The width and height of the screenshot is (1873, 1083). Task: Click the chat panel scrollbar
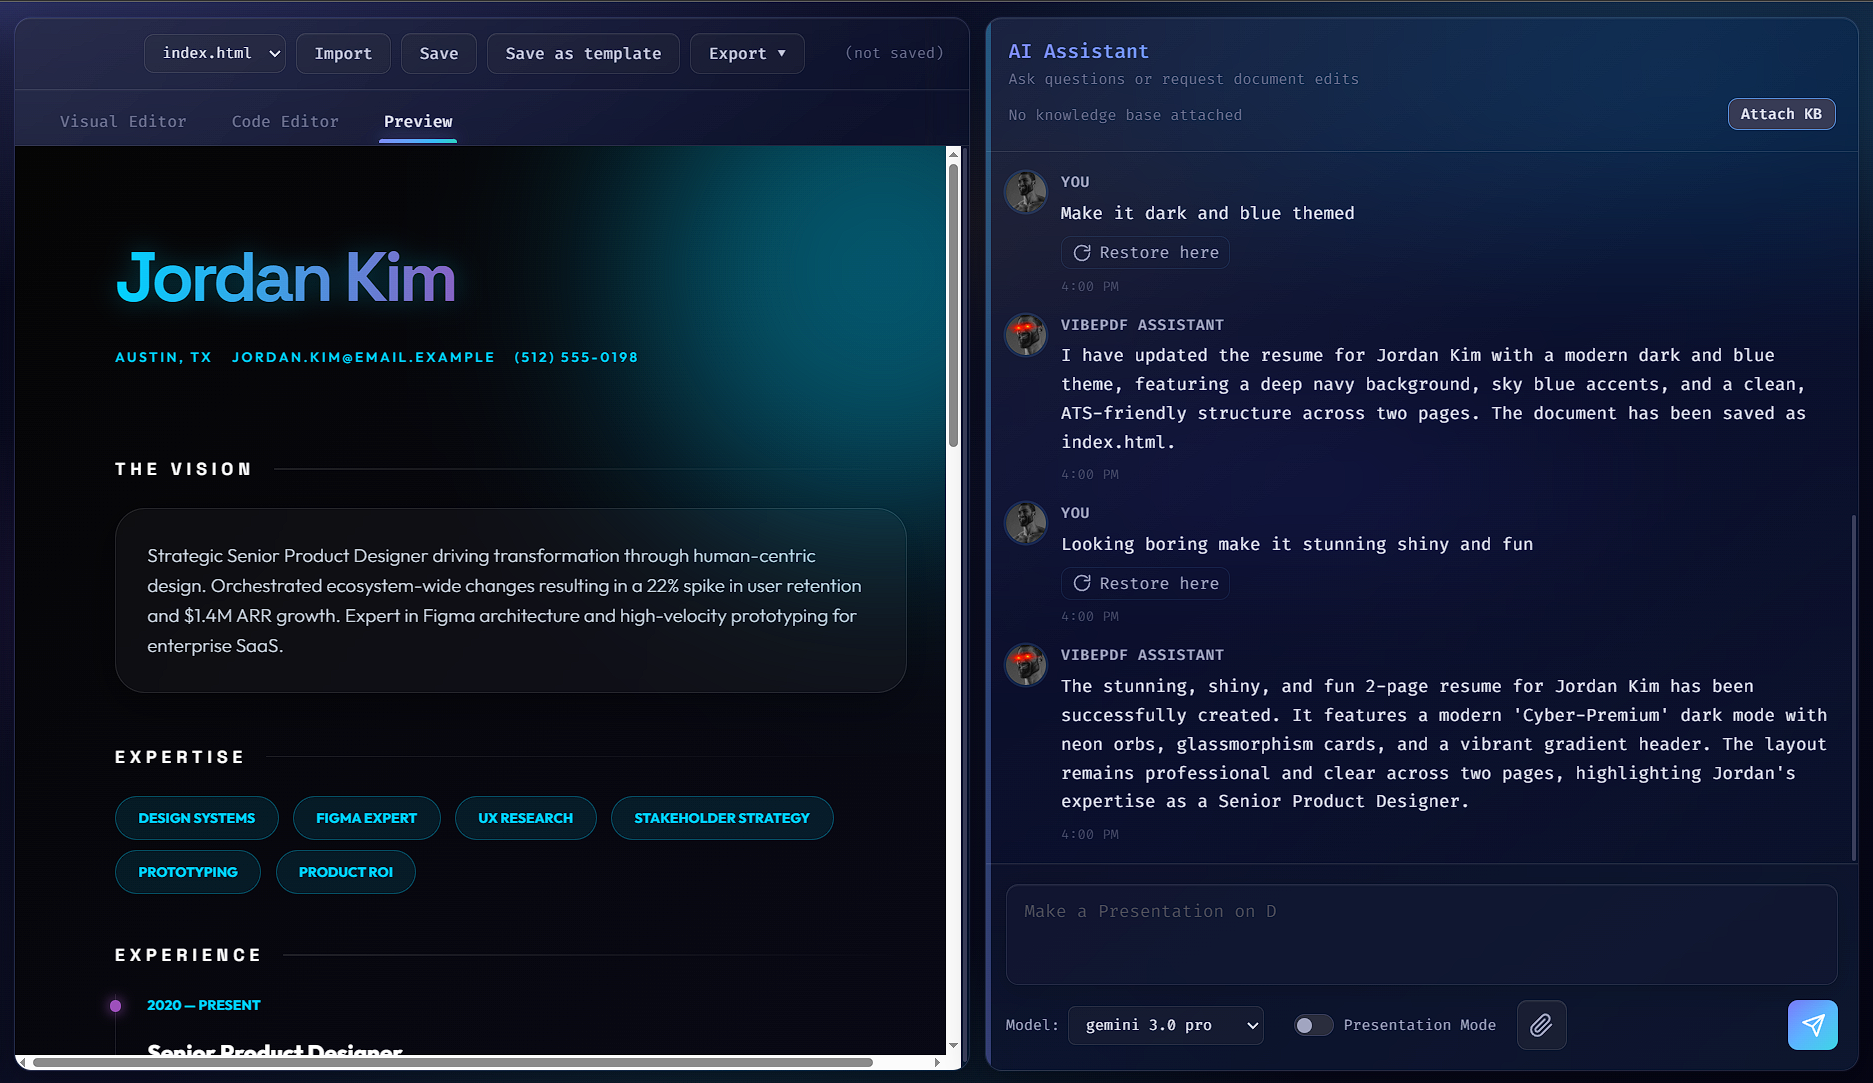tap(1854, 687)
